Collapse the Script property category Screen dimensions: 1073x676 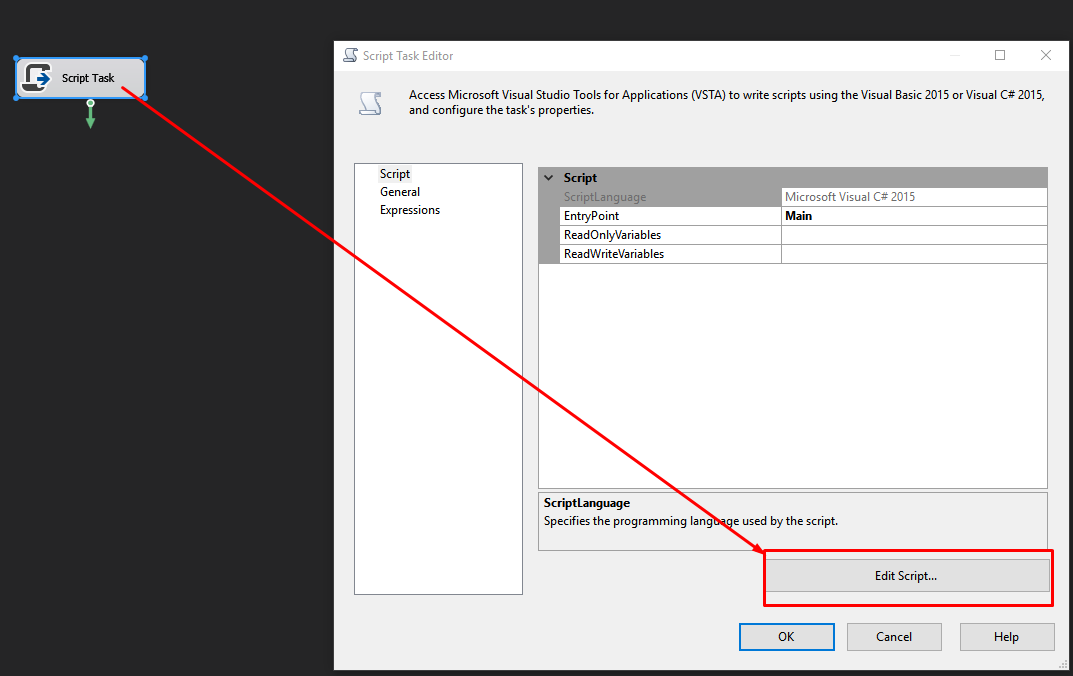(548, 178)
